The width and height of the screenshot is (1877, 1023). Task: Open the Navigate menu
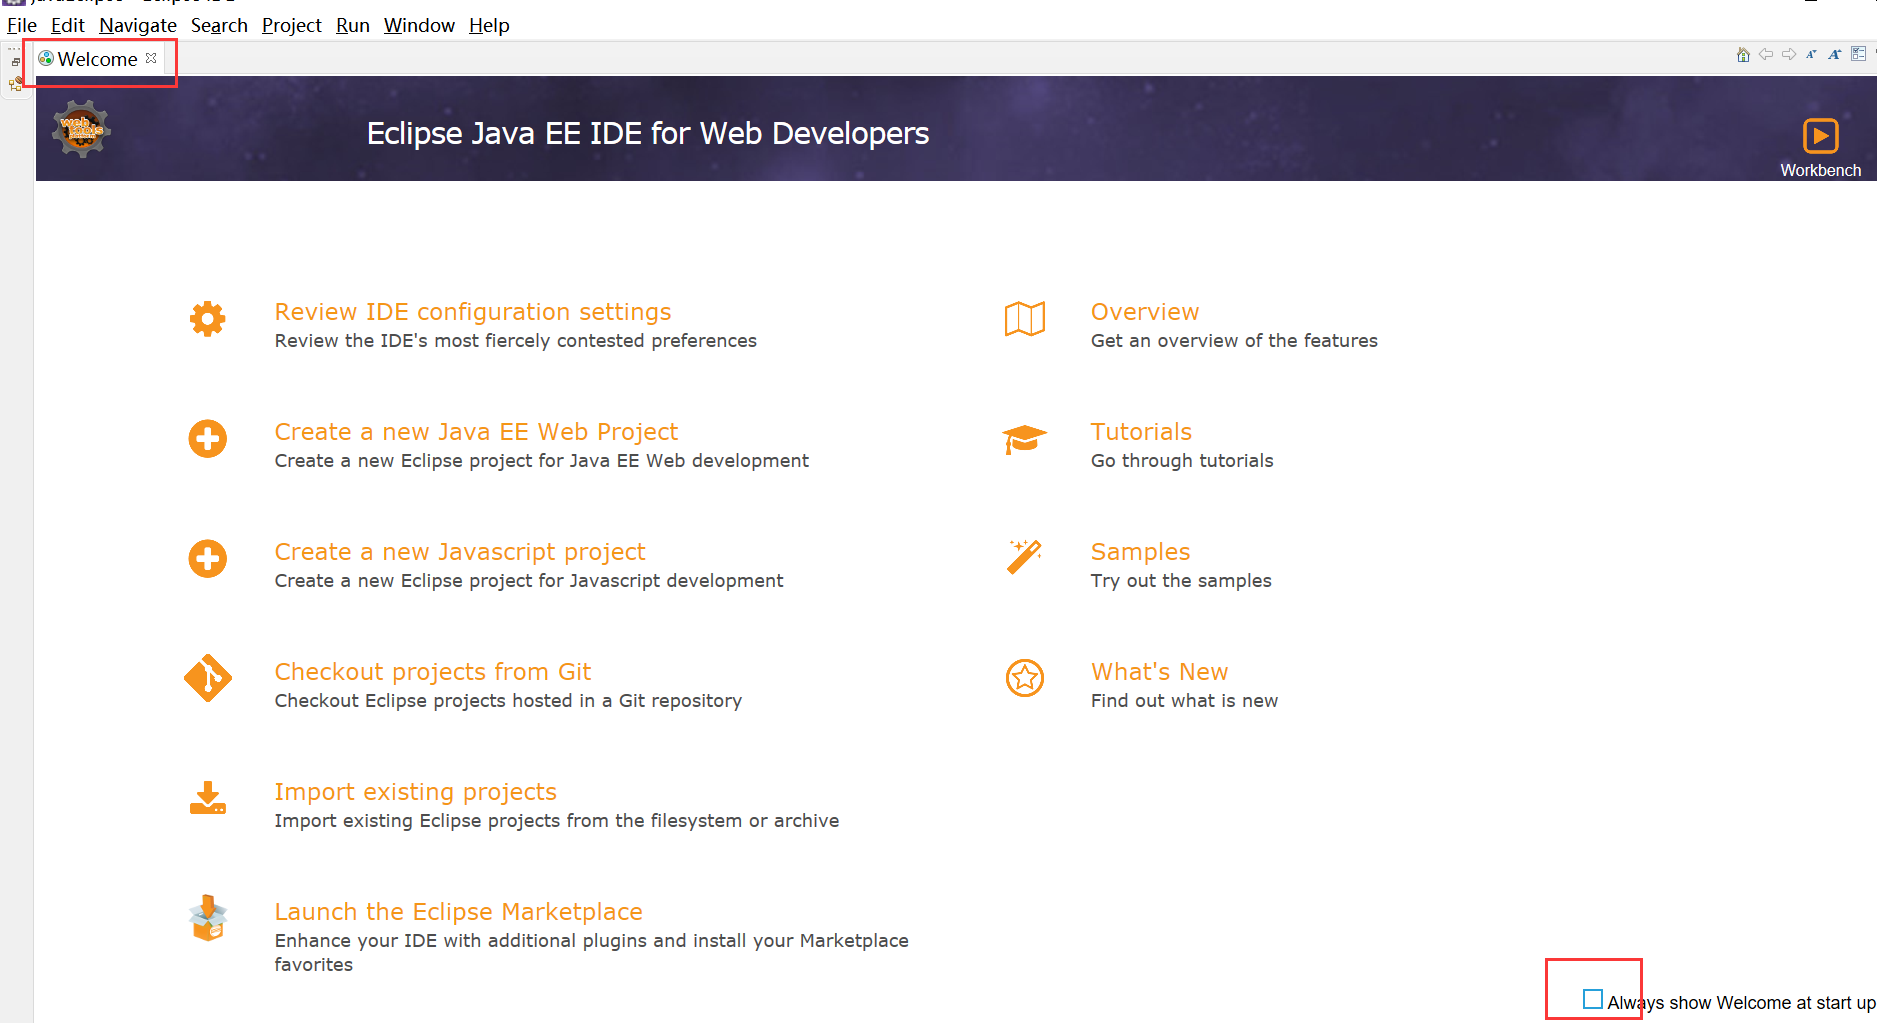(x=138, y=25)
